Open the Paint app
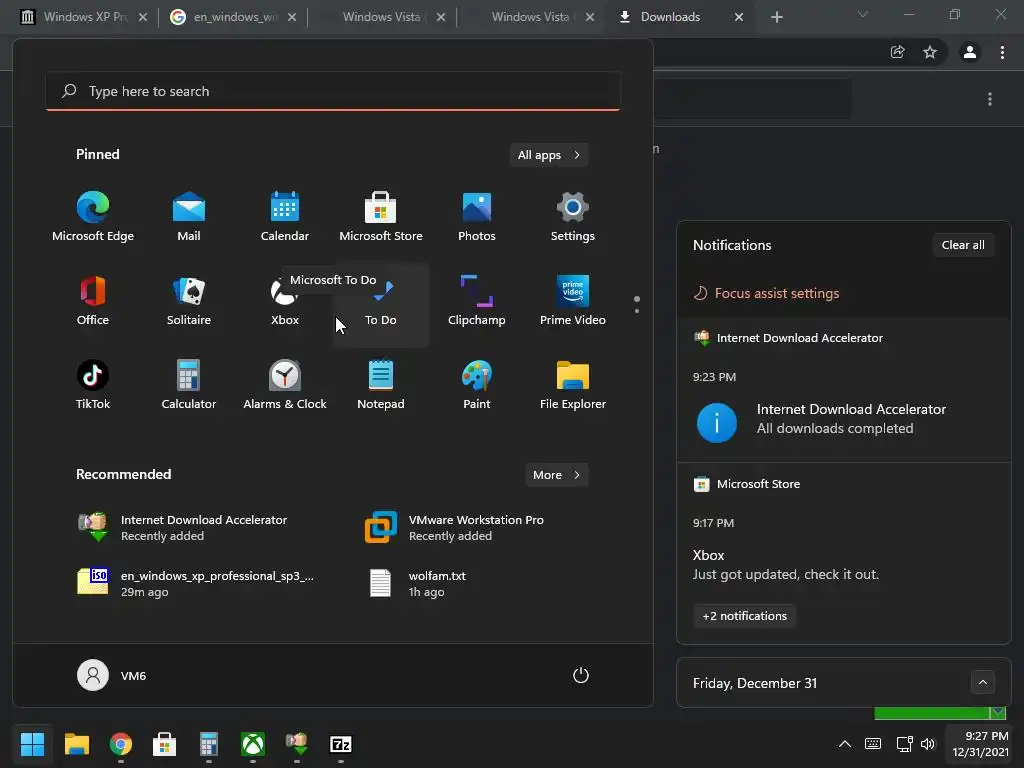The image size is (1024, 768). click(477, 385)
